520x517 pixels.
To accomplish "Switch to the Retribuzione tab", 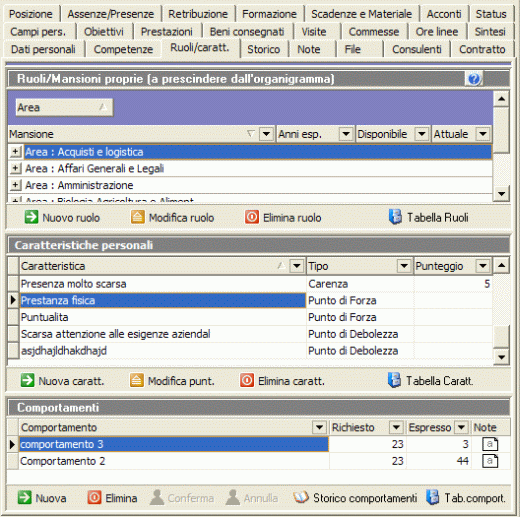I will pyautogui.click(x=198, y=14).
